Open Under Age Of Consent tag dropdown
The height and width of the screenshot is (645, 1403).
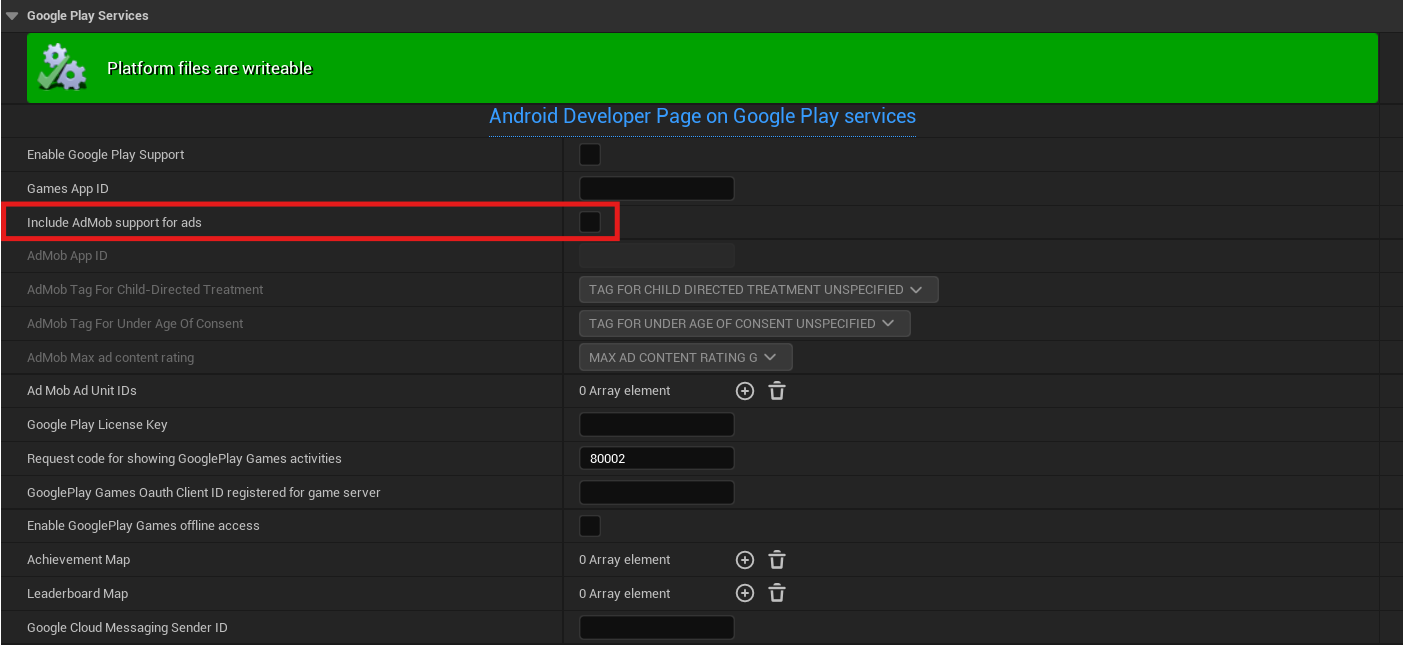744,324
